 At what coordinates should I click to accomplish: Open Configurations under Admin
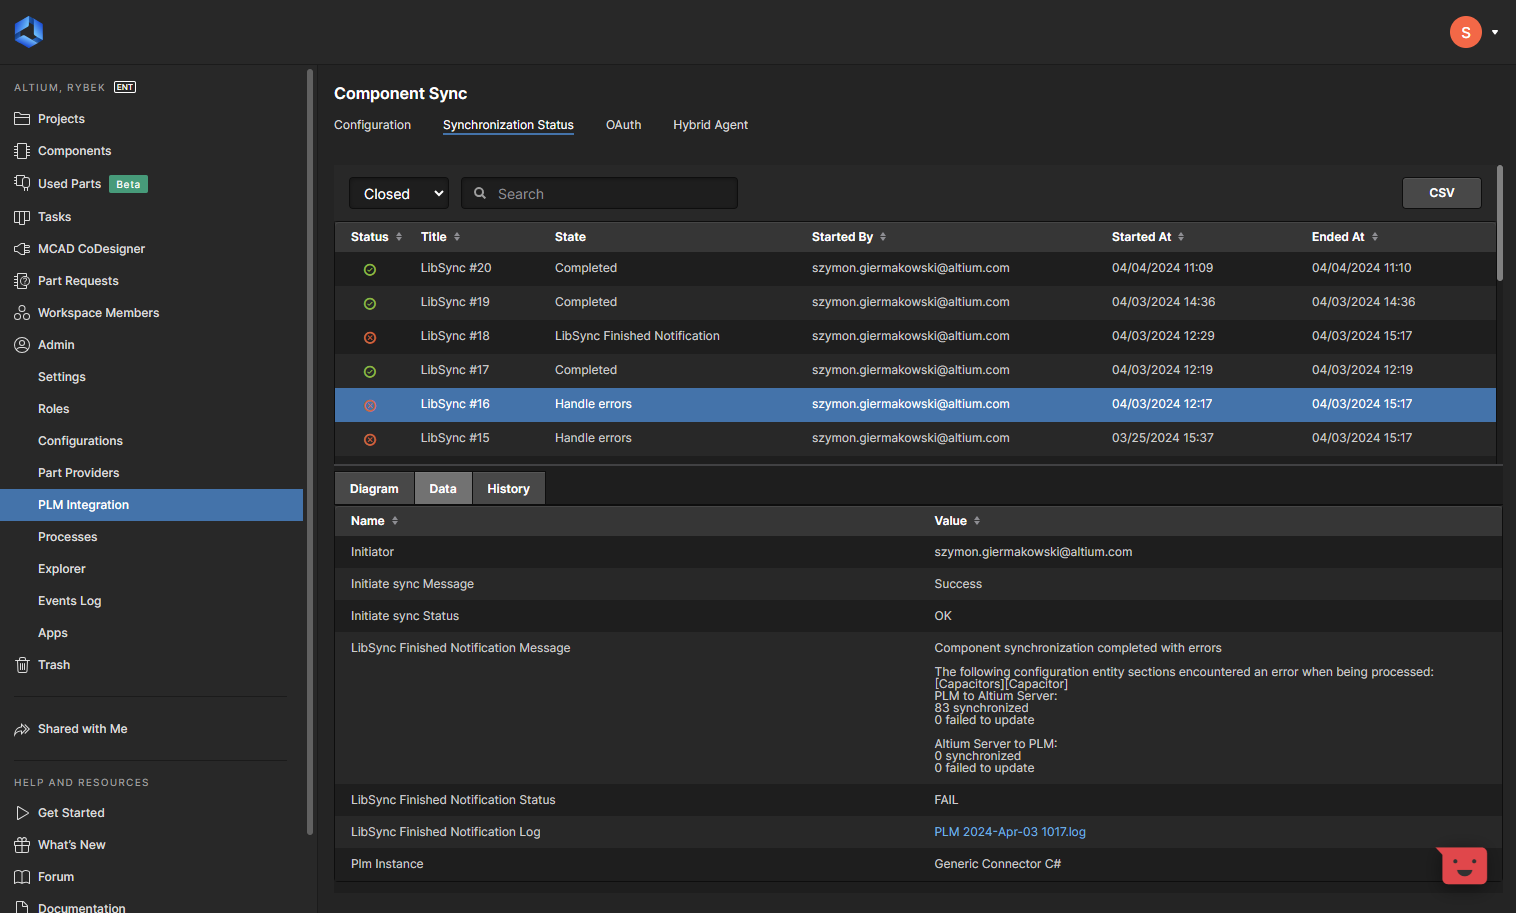(80, 441)
